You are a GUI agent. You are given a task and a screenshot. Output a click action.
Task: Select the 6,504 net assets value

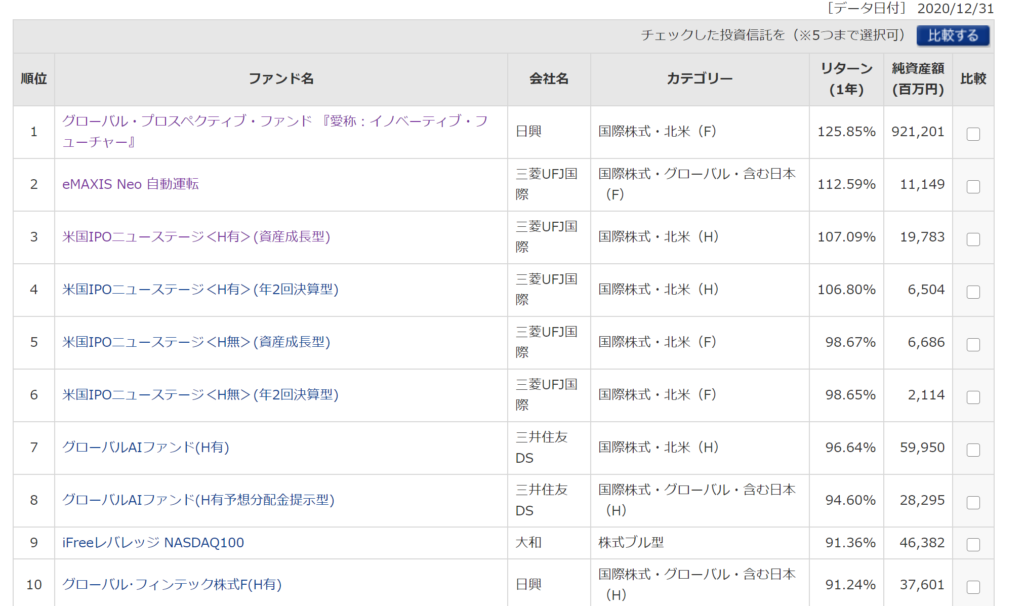926,289
